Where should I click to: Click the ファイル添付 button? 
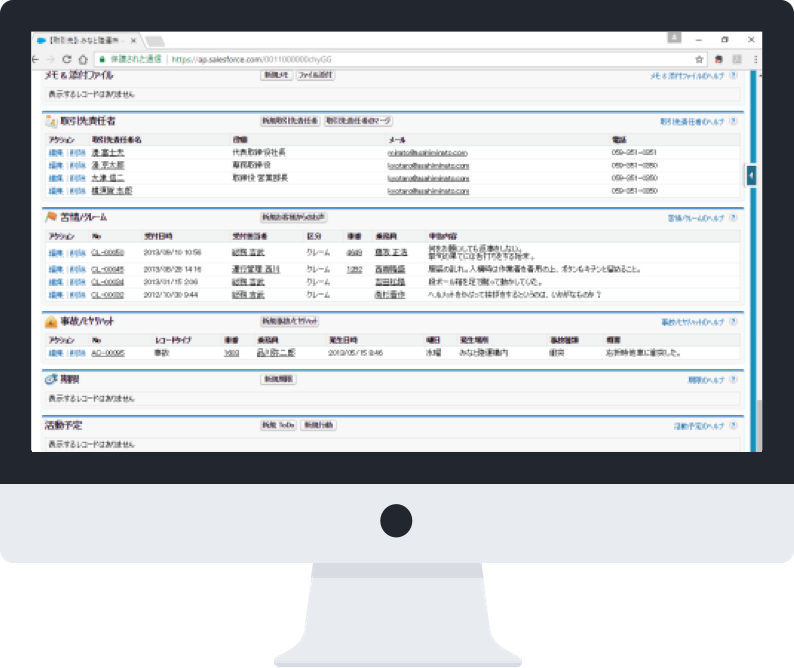click(315, 75)
